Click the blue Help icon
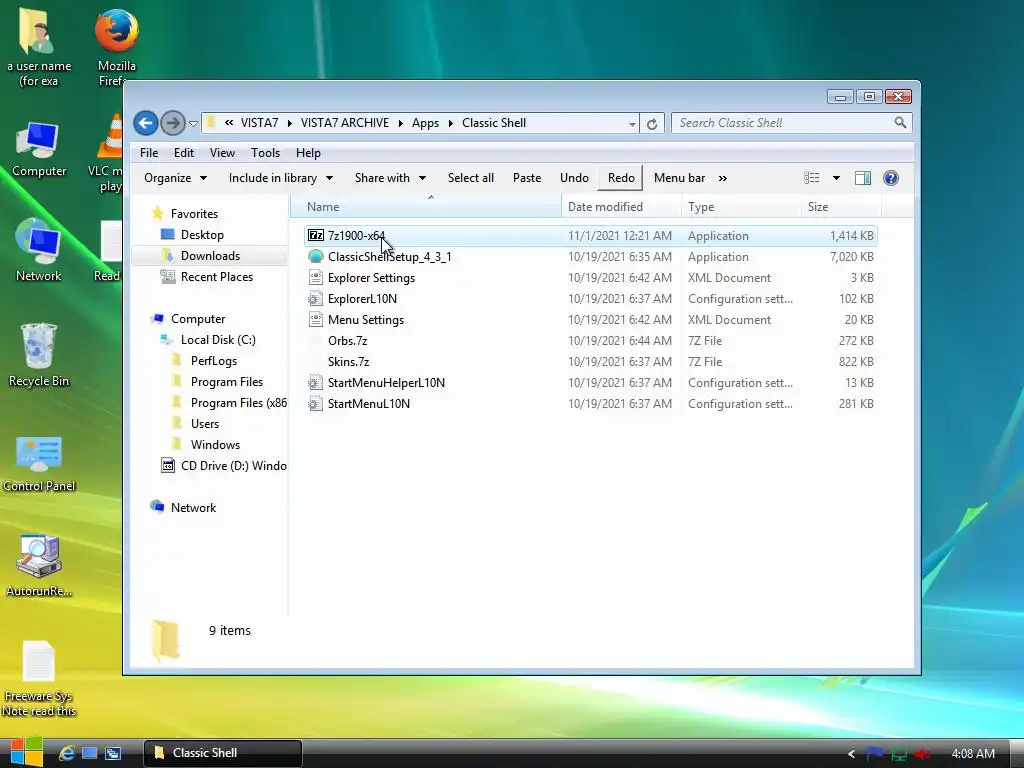Screen dimensions: 1024x768 891,178
